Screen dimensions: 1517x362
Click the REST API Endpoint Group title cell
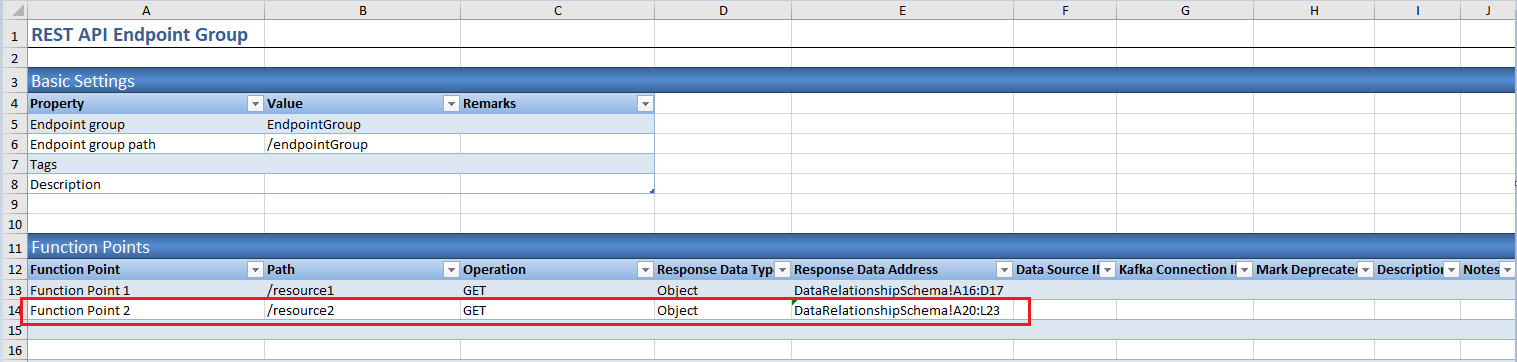pyautogui.click(x=146, y=34)
